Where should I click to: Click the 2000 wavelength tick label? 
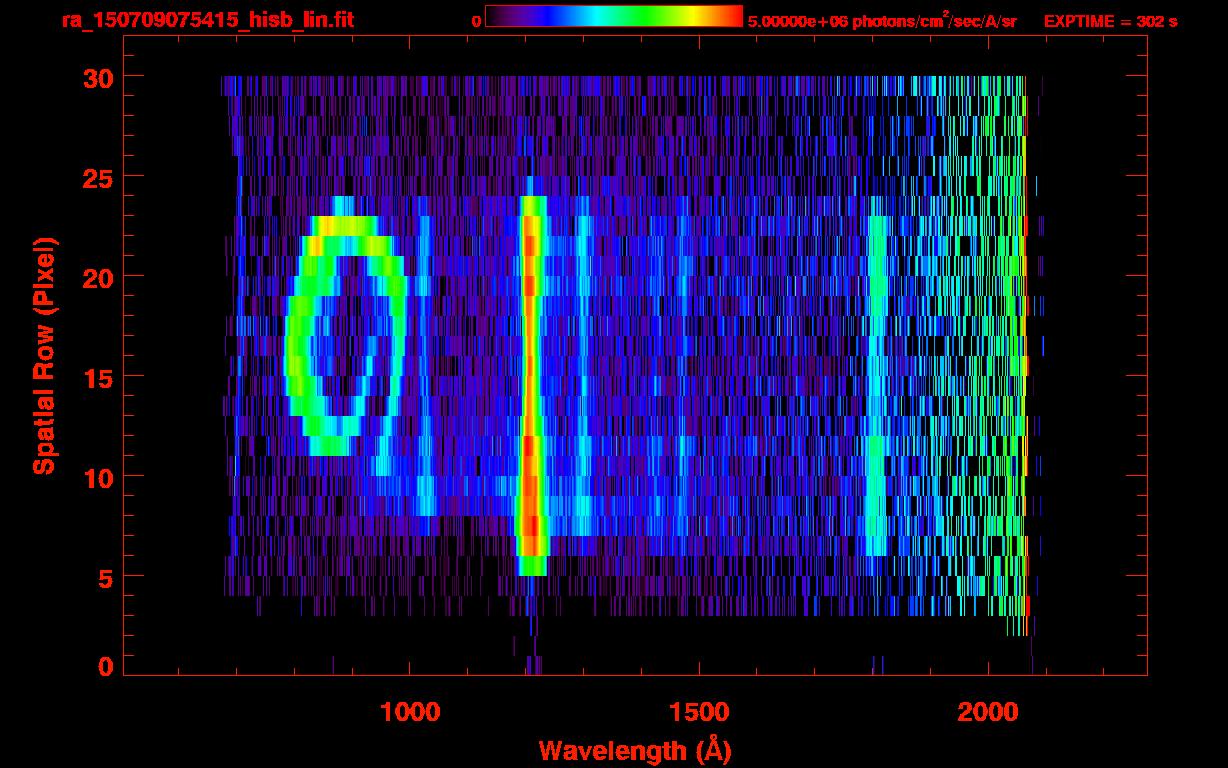click(988, 712)
